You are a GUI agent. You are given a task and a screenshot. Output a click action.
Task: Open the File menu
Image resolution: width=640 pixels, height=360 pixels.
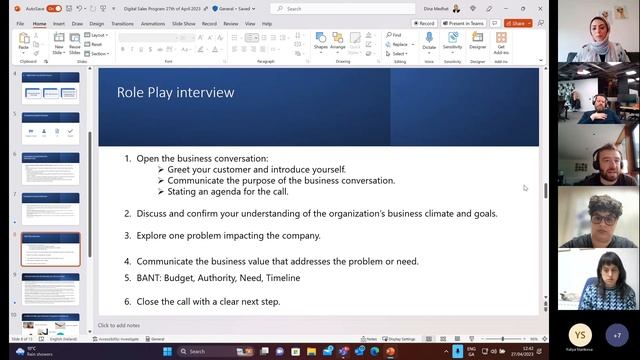(x=20, y=24)
